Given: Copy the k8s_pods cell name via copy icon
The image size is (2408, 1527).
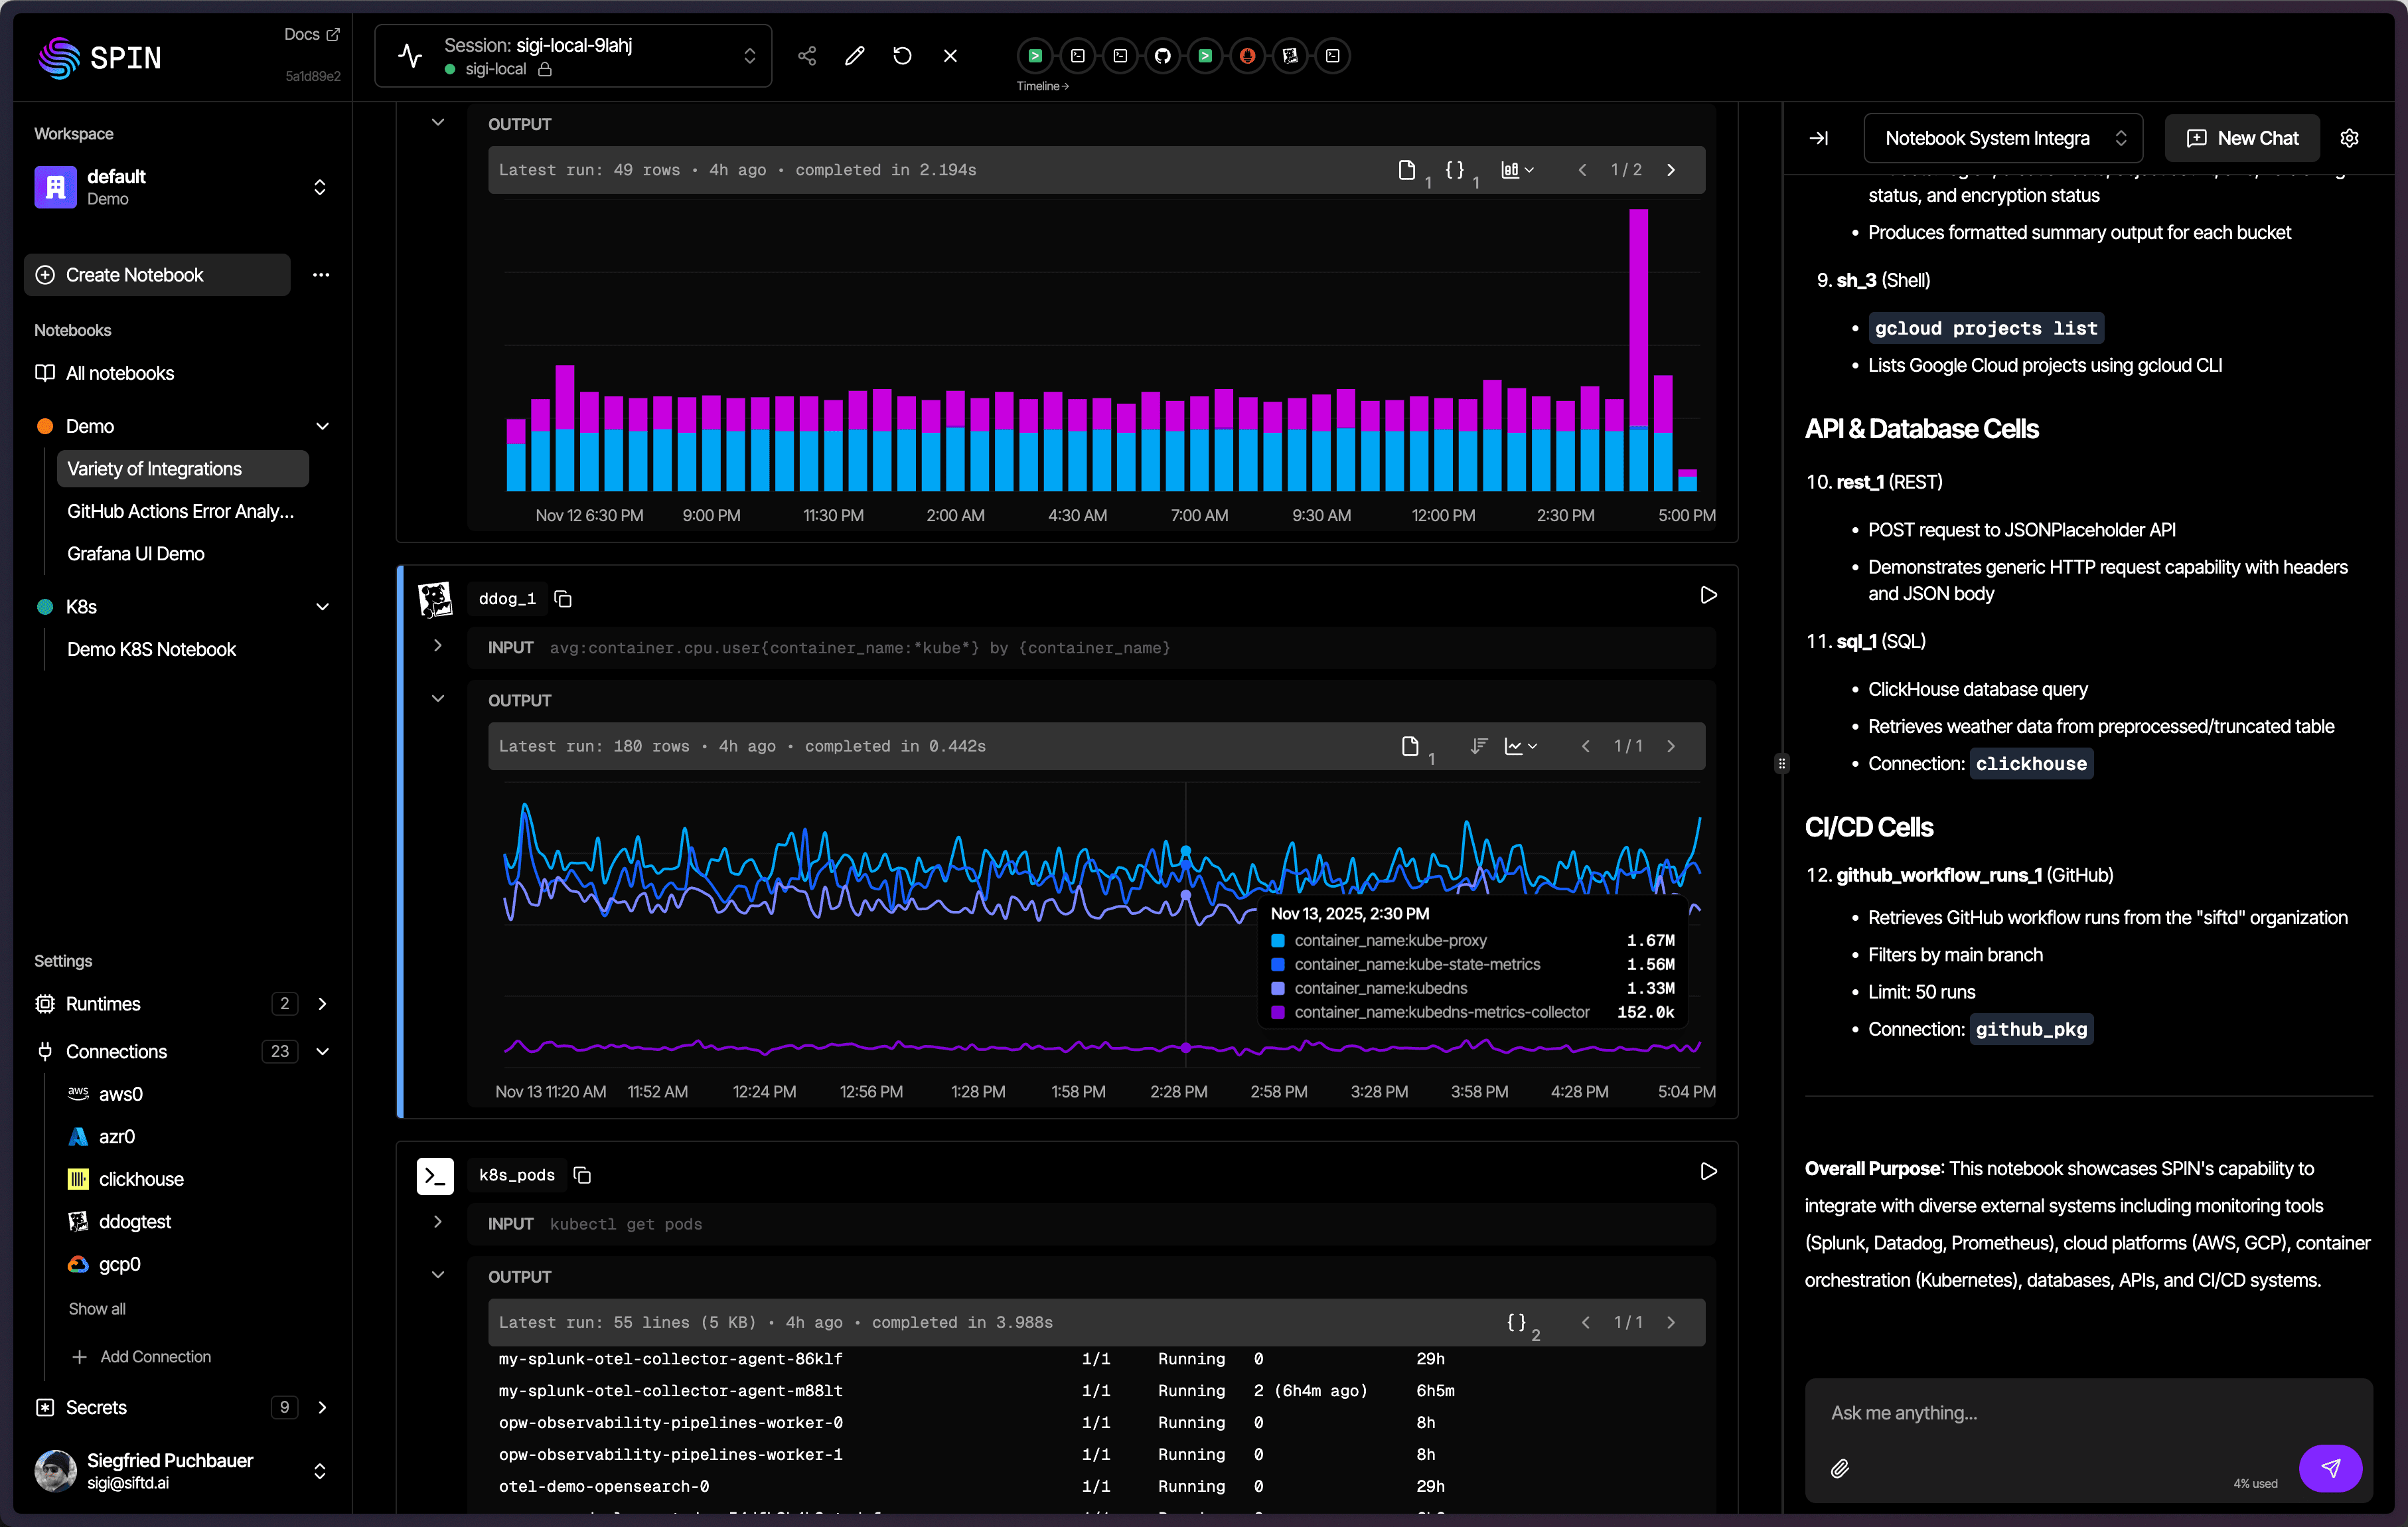Looking at the screenshot, I should pyautogui.click(x=583, y=1175).
